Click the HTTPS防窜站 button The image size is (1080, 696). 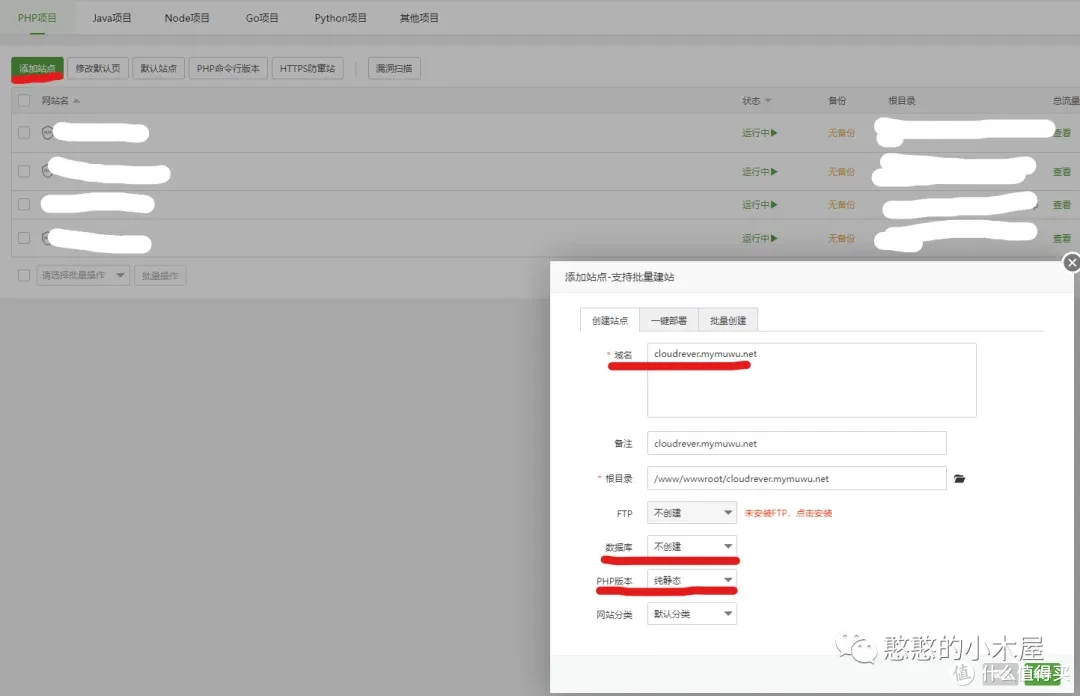point(307,68)
